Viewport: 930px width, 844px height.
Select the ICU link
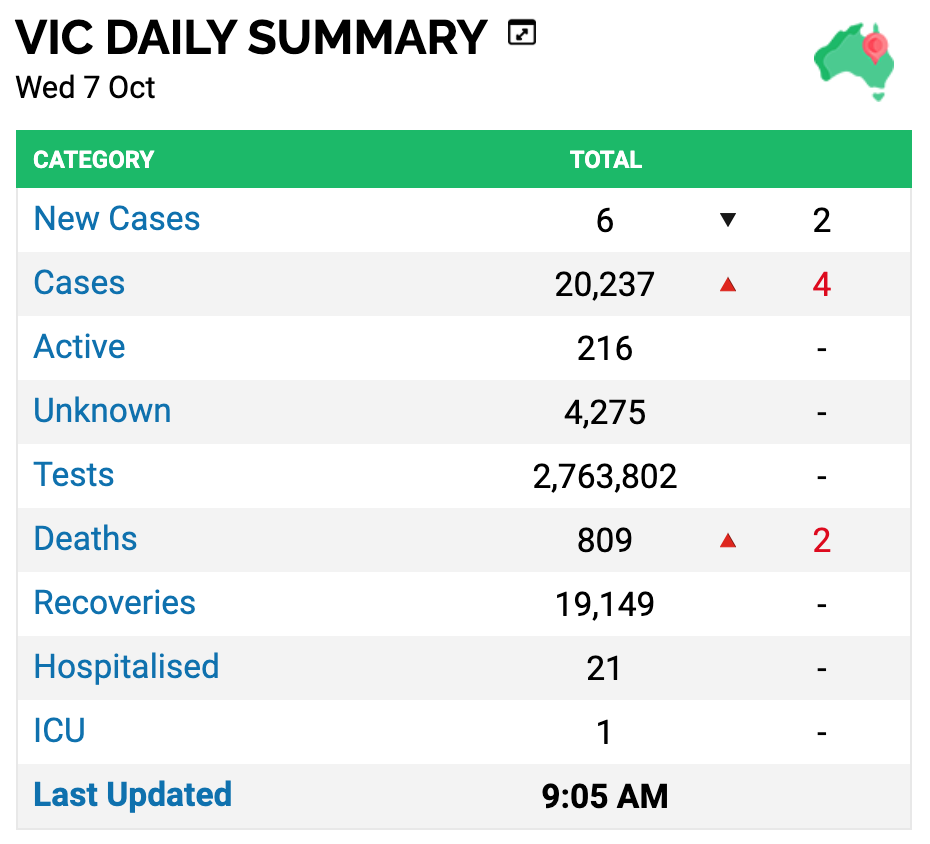point(59,731)
